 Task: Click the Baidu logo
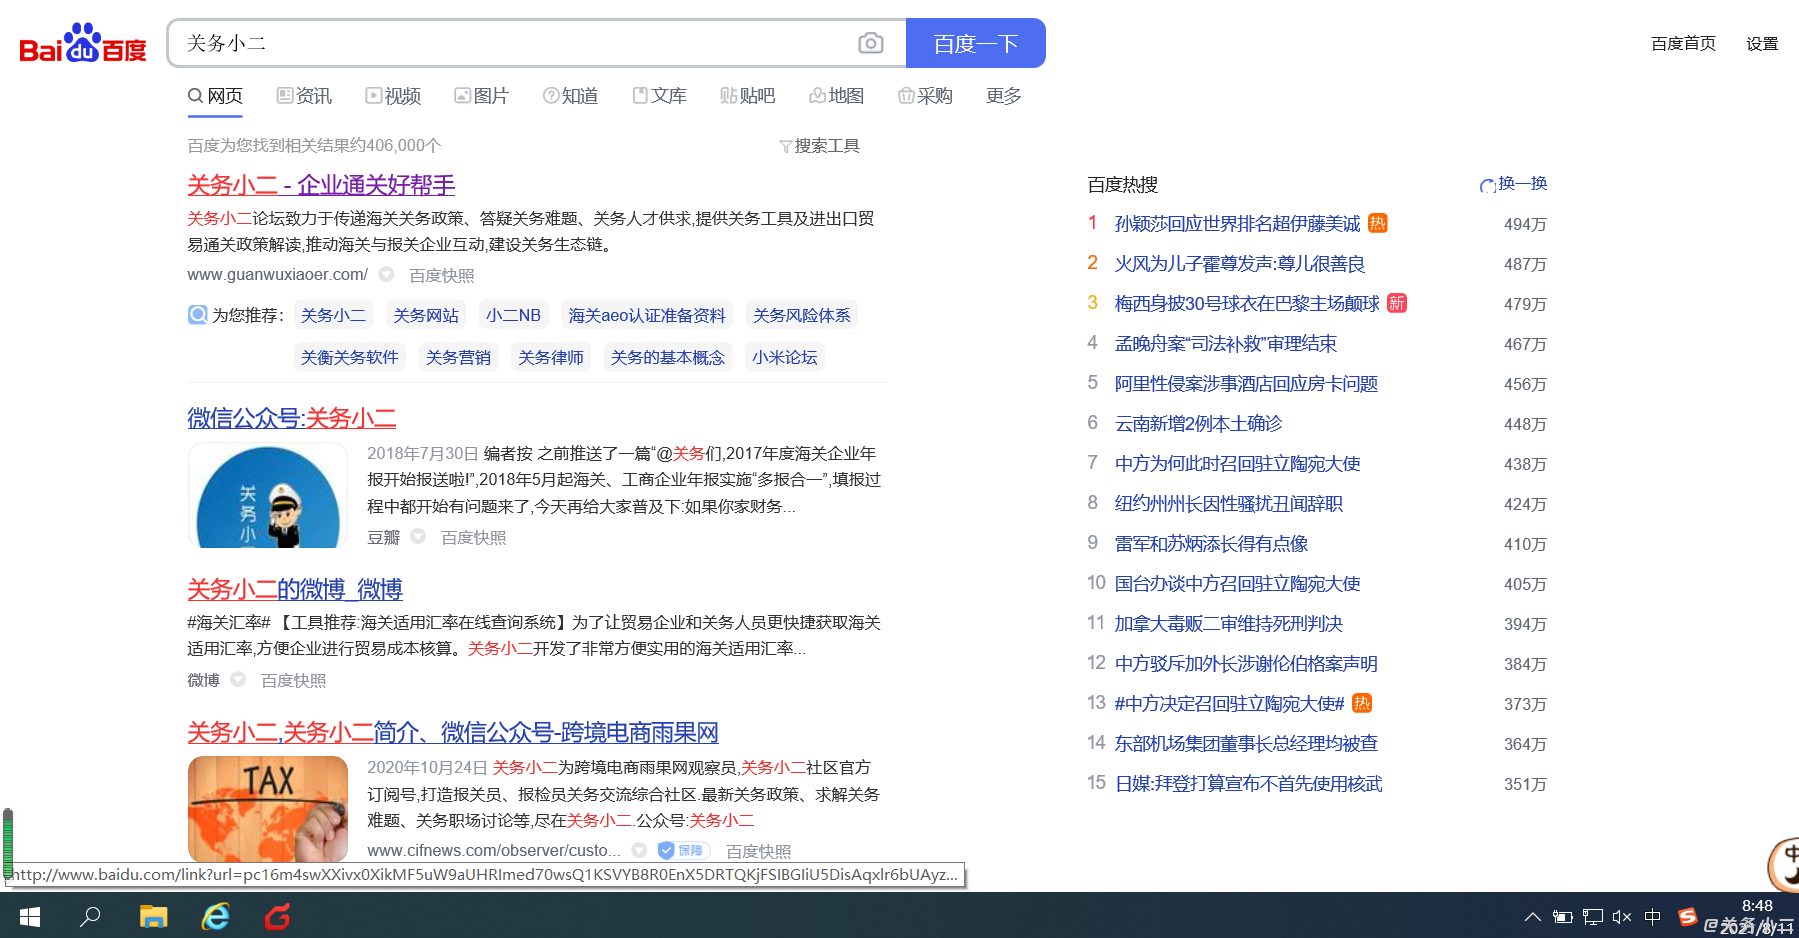[x=83, y=43]
